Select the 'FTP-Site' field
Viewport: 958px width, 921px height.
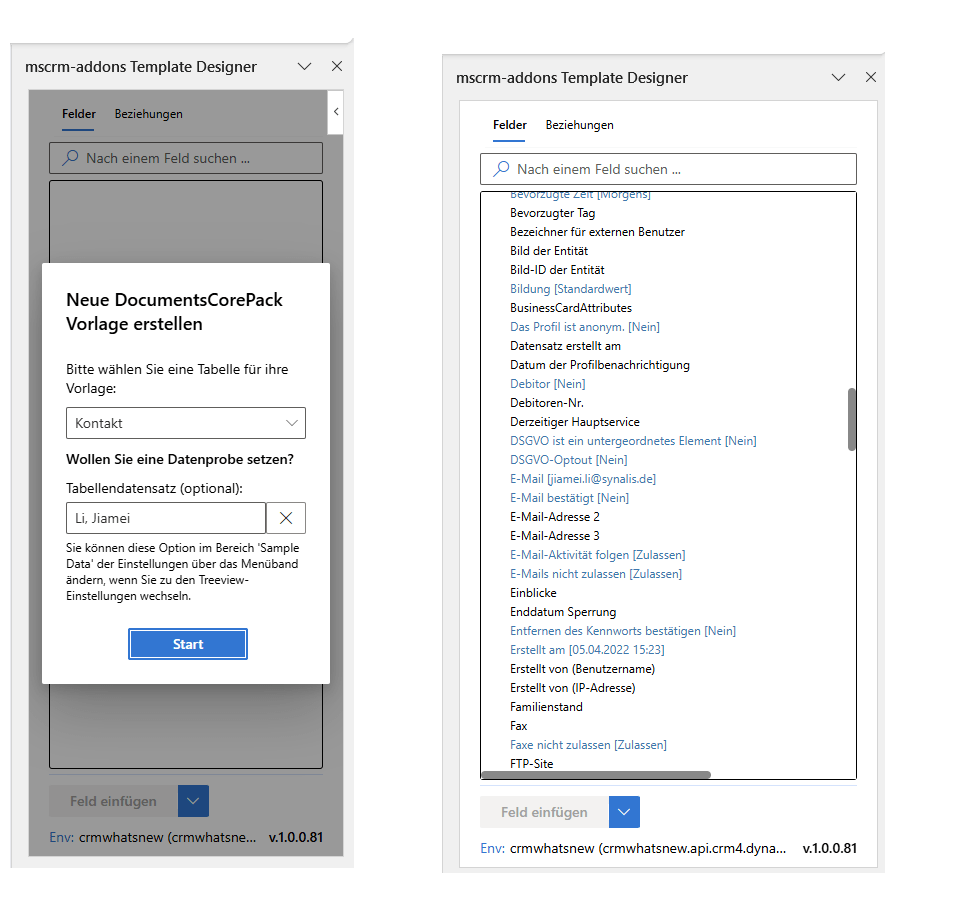click(532, 764)
